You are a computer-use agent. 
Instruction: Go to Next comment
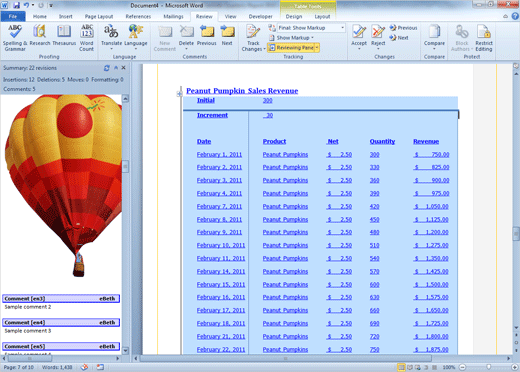(227, 35)
